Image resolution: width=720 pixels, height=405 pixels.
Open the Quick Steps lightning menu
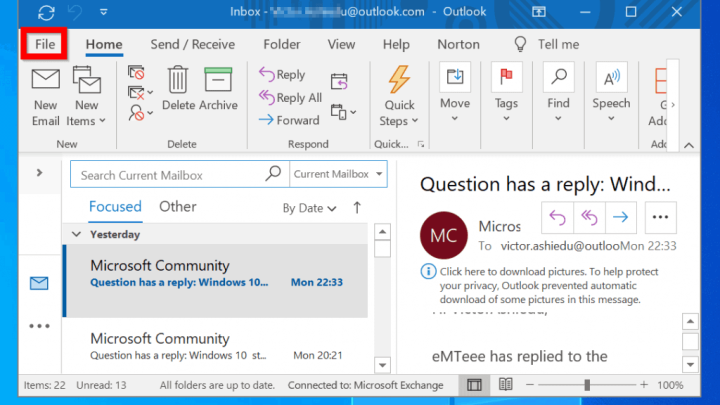coord(399,96)
